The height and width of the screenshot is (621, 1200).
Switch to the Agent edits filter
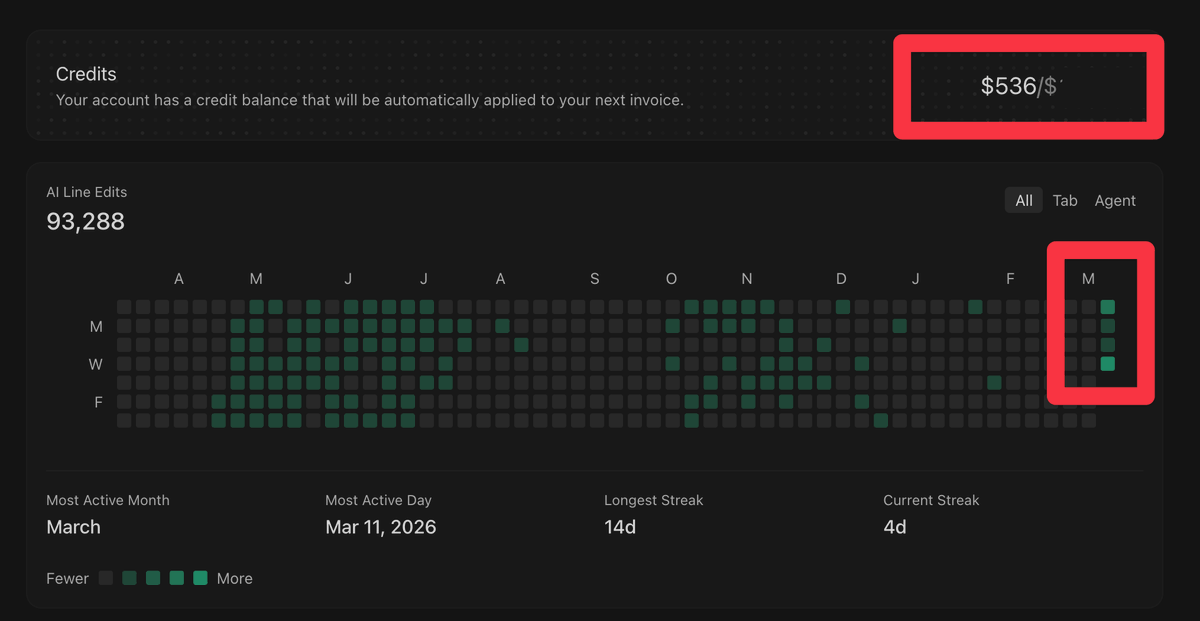click(1115, 200)
